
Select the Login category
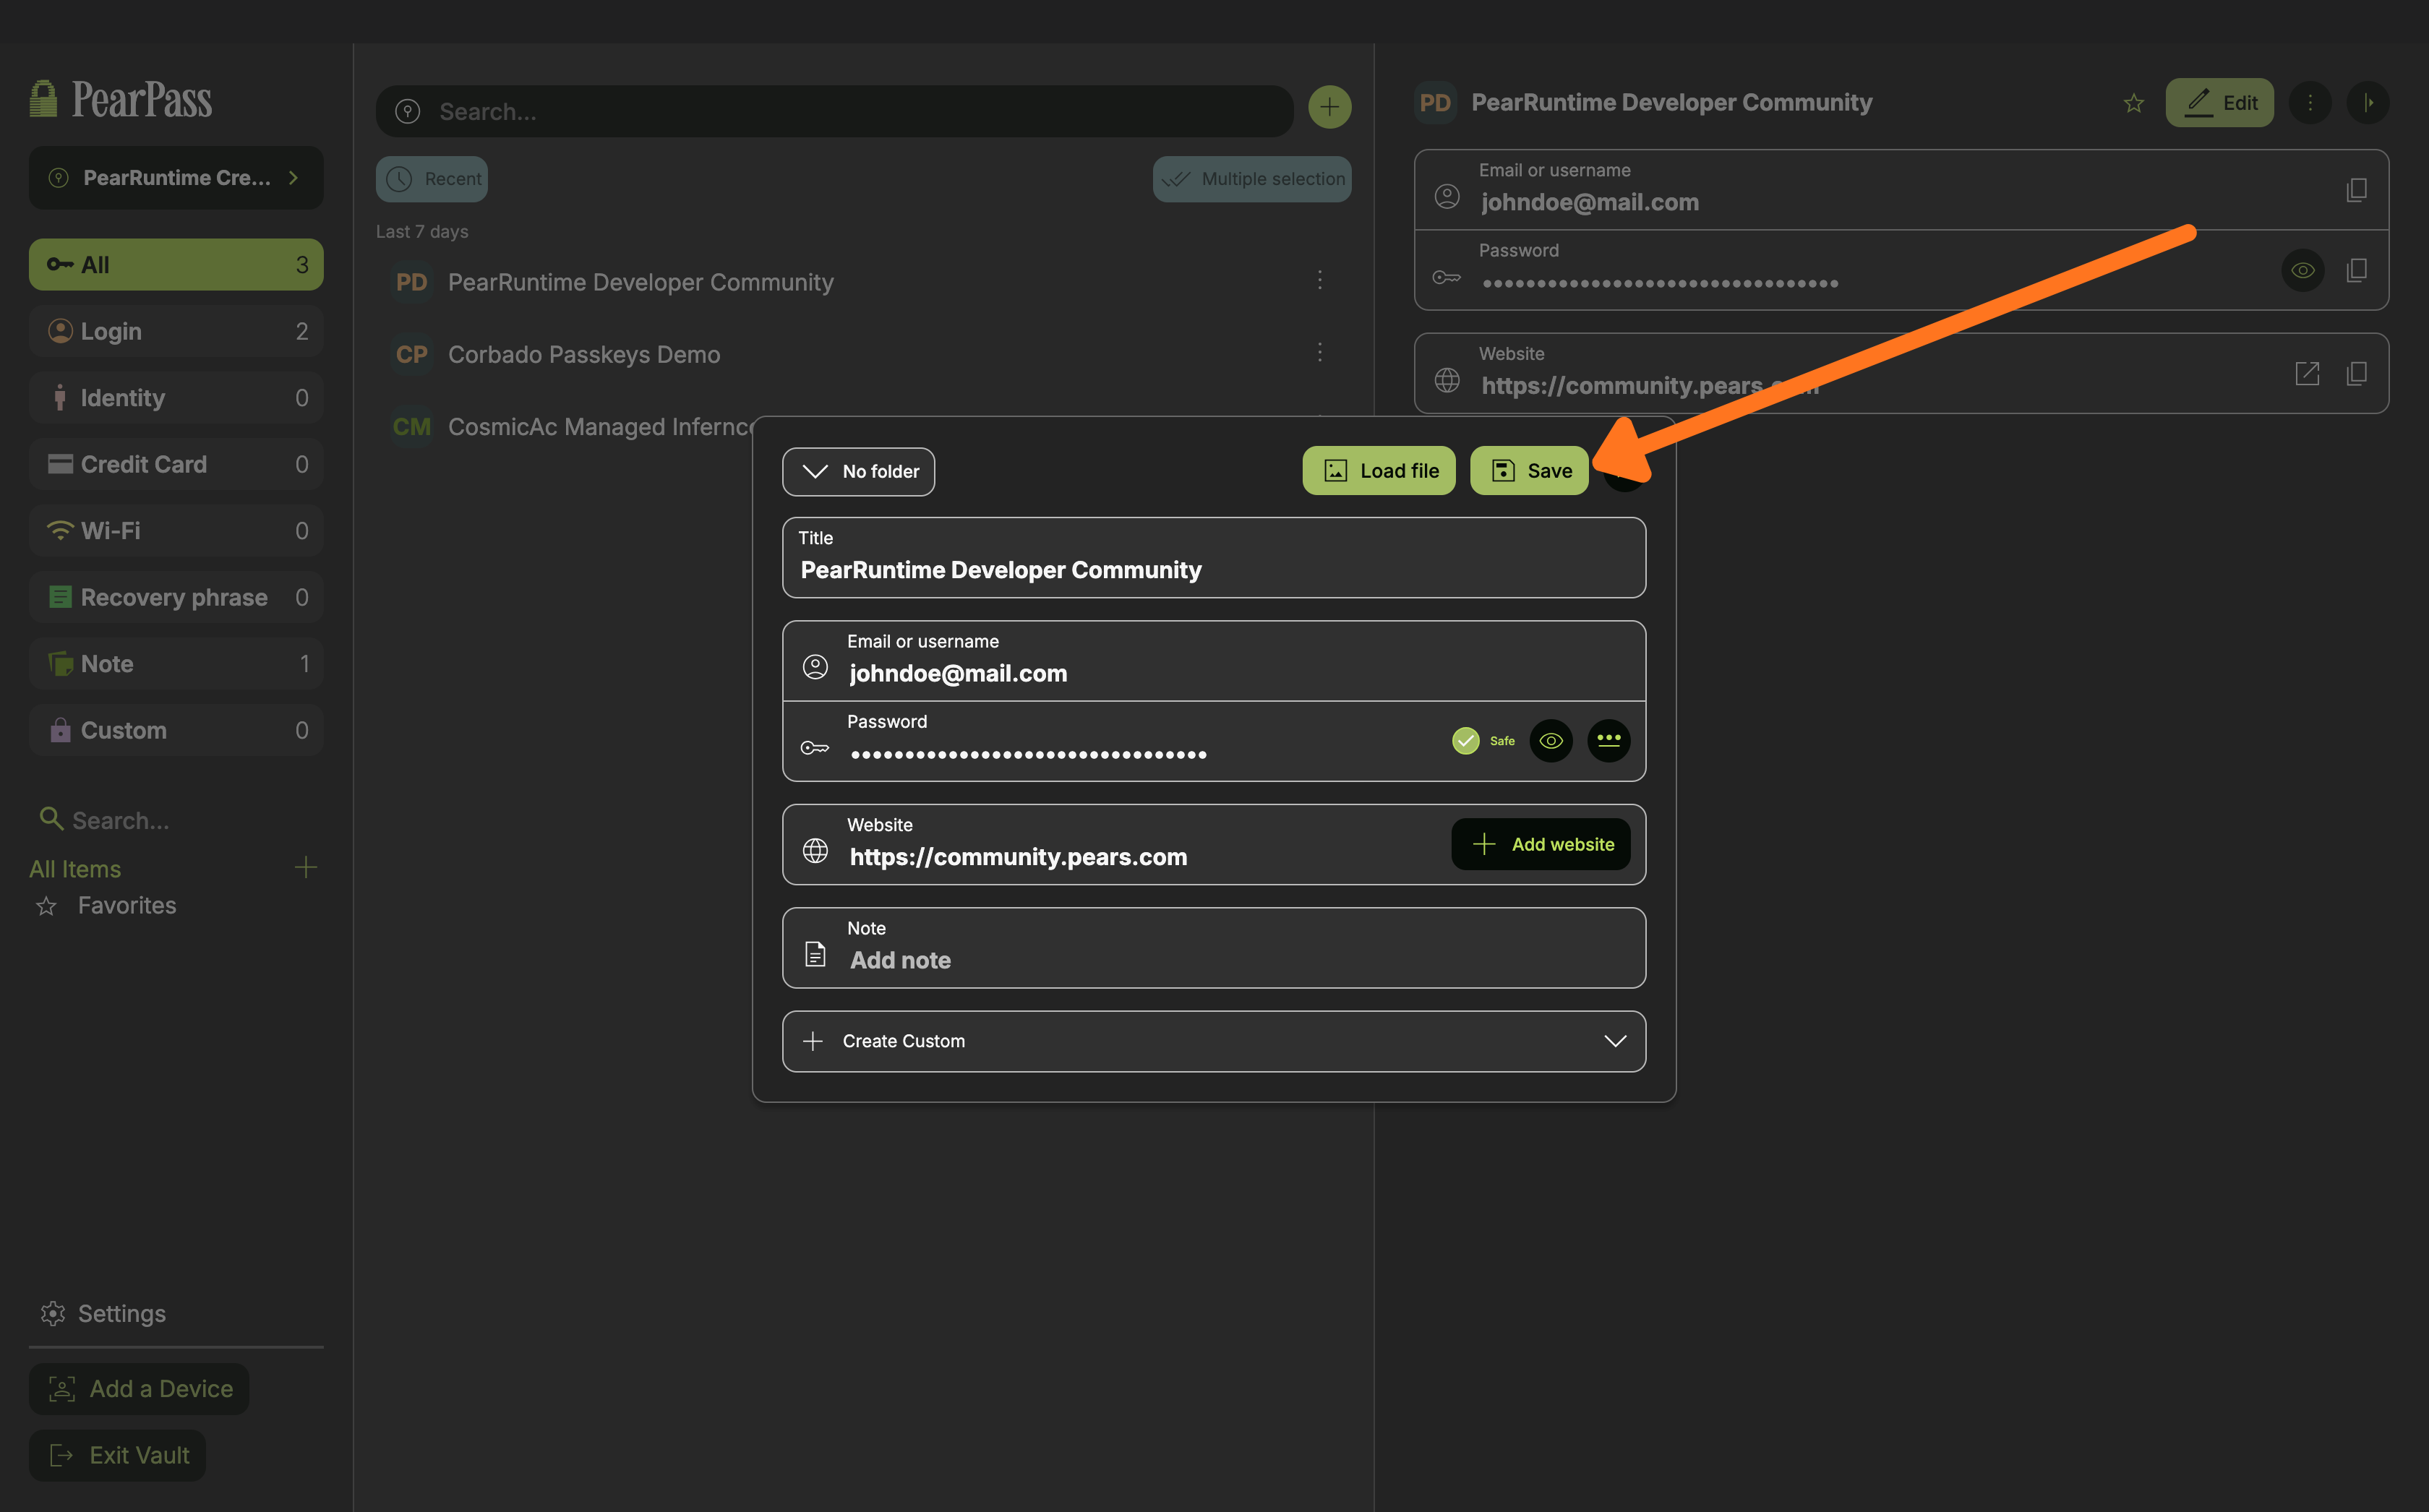176,332
